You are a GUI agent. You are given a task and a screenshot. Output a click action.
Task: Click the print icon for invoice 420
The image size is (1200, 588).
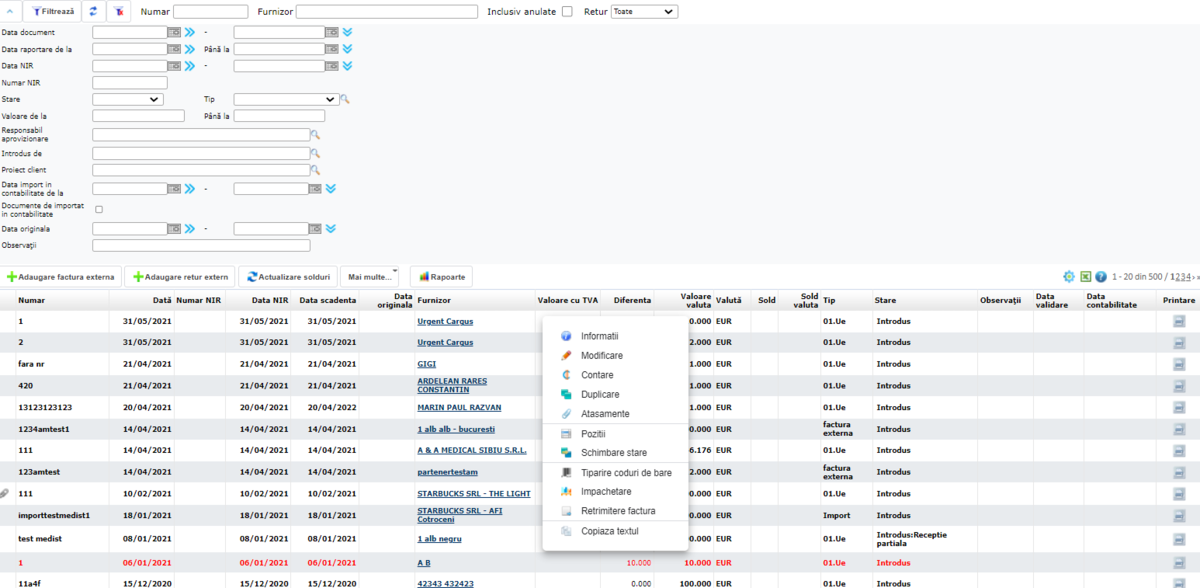tap(1179, 385)
